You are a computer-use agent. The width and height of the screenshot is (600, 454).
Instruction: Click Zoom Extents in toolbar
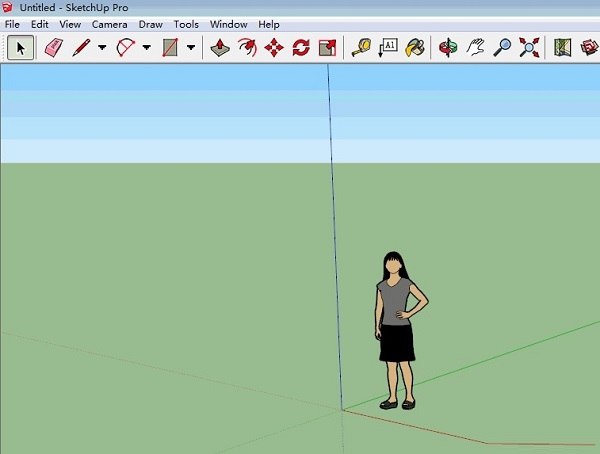point(529,47)
